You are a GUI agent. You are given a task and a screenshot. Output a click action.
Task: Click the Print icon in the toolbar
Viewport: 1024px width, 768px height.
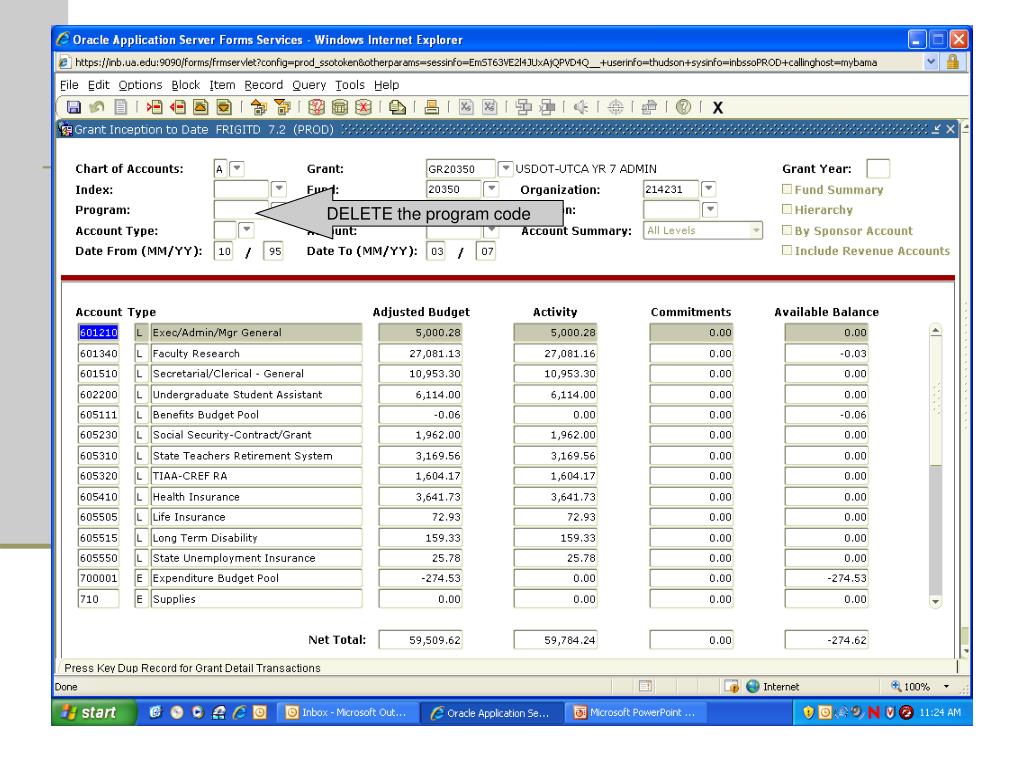(x=432, y=107)
